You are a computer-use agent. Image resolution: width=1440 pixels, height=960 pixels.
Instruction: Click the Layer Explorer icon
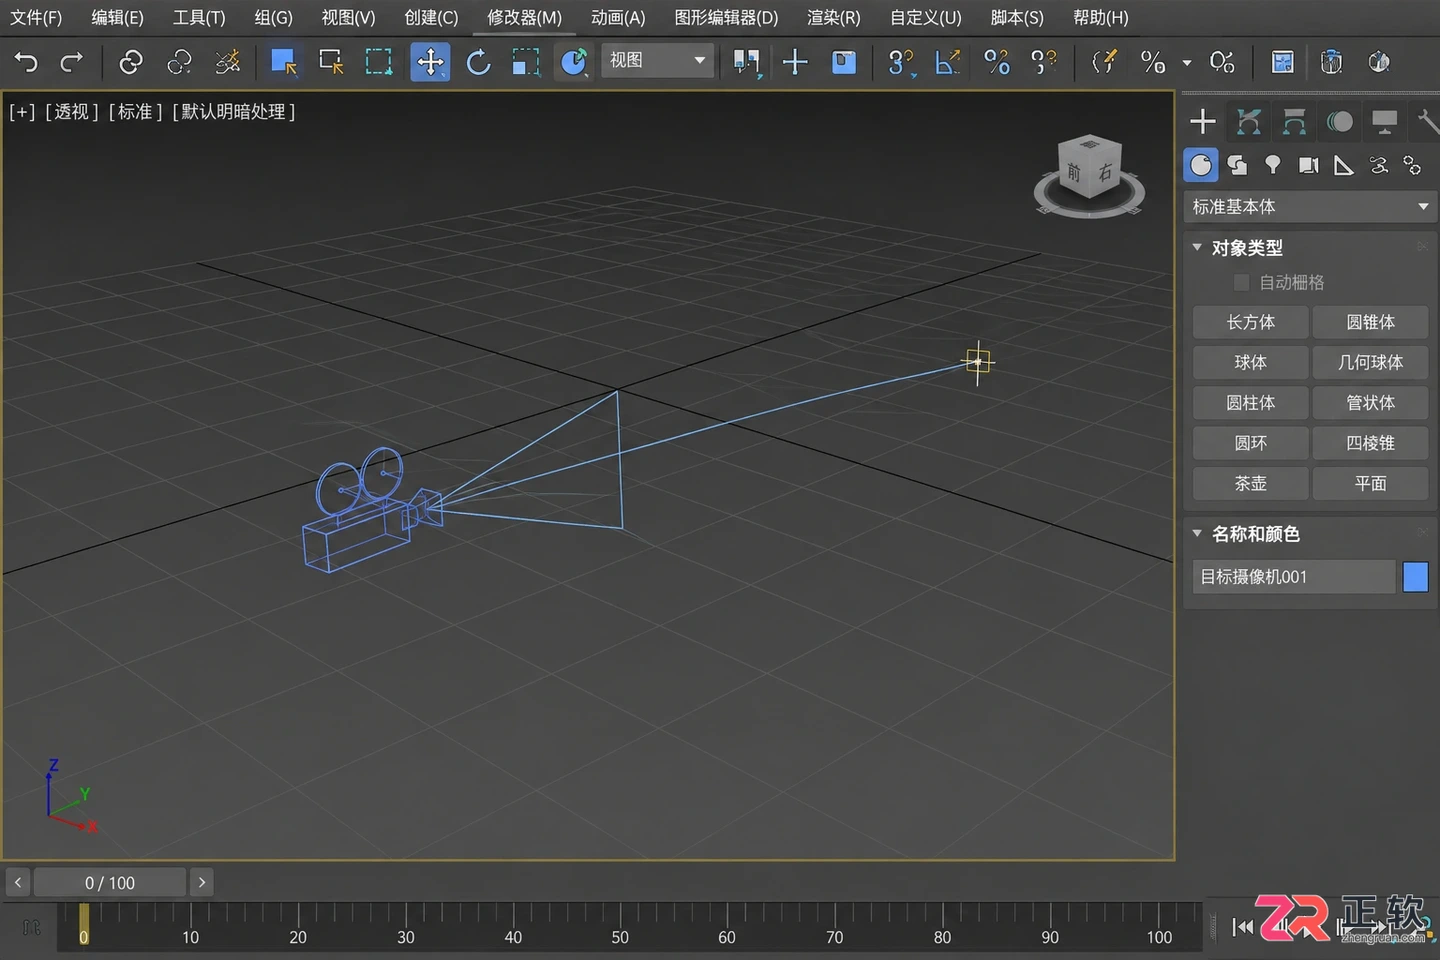pyautogui.click(x=1331, y=62)
